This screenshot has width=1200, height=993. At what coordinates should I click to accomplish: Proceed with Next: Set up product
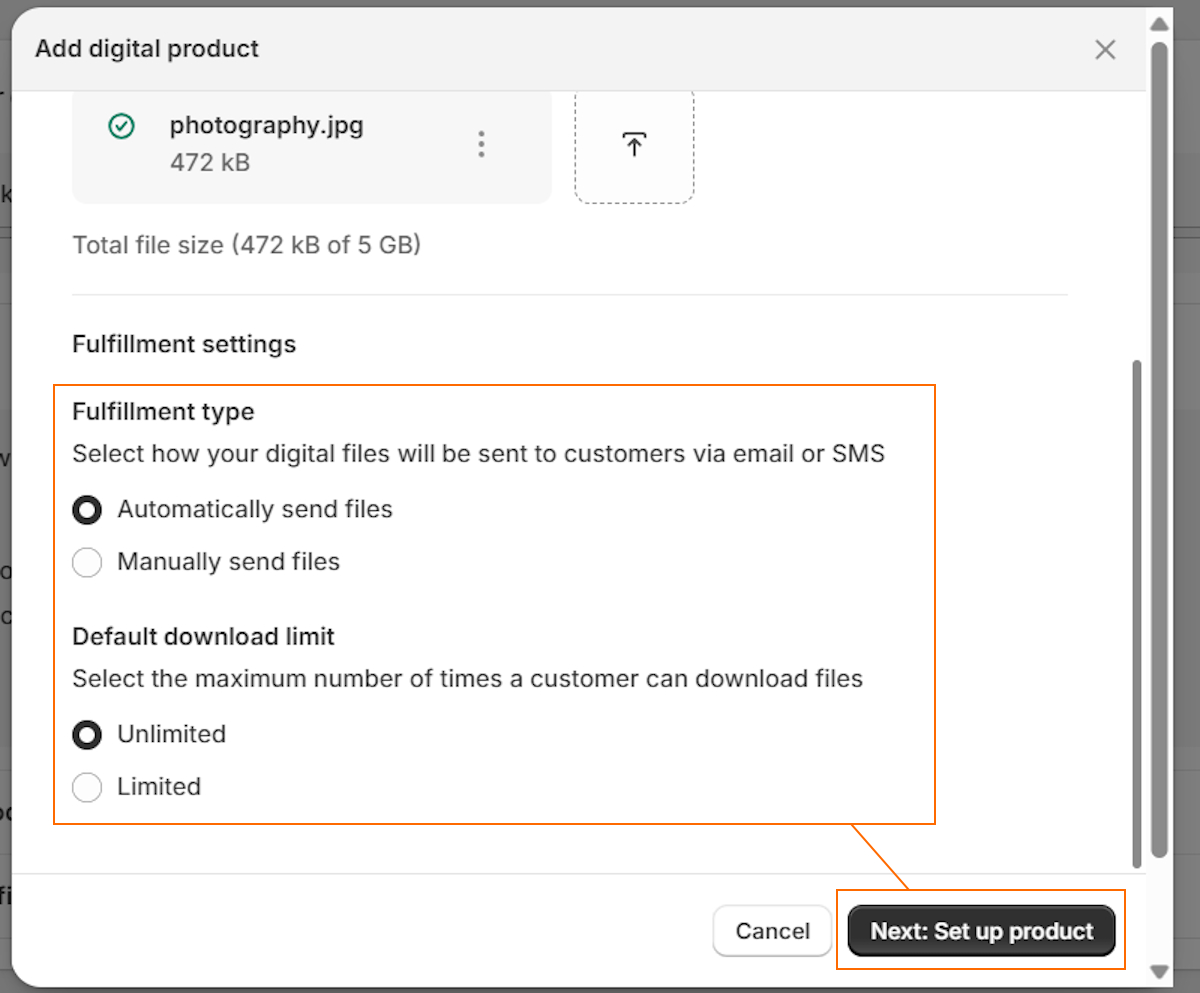click(x=981, y=930)
